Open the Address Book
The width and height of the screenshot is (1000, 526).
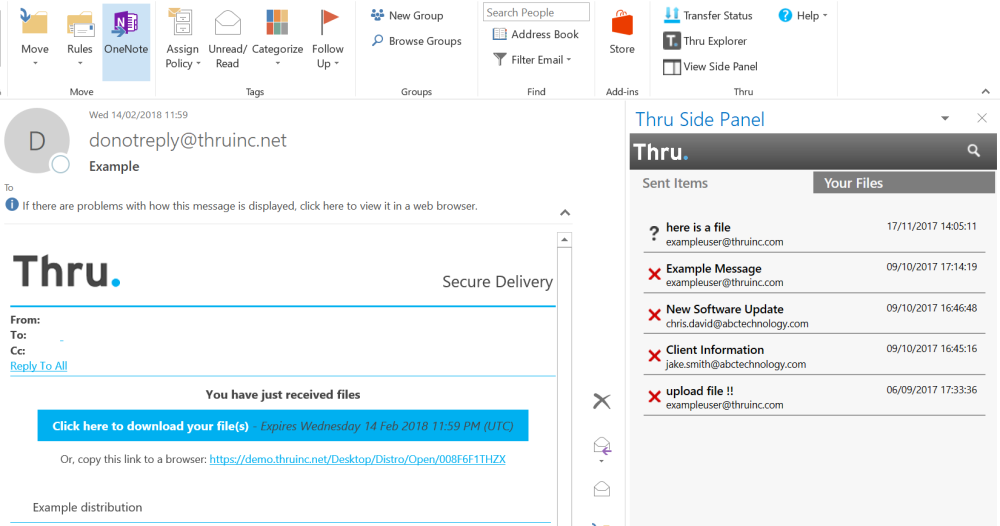pos(536,34)
